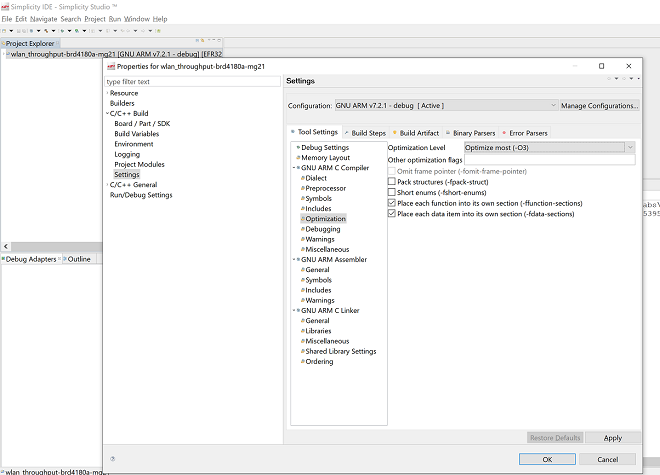Click the Manage Configurations button
This screenshot has height=475, width=660.
point(599,105)
